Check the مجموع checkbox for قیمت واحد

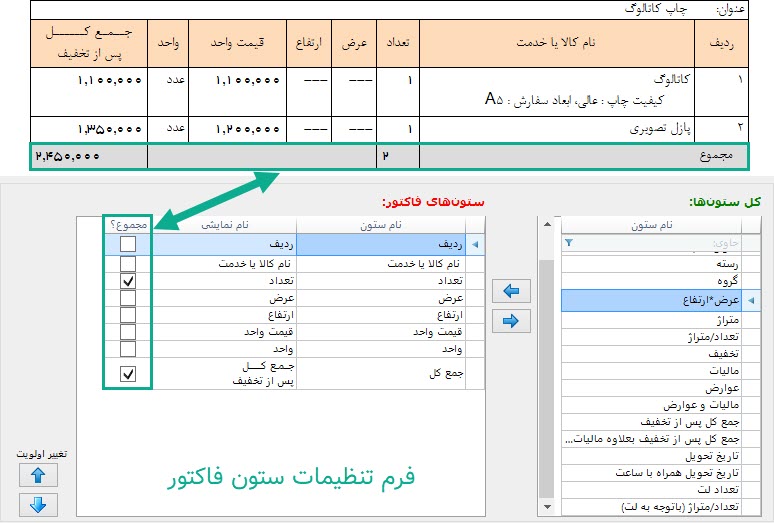point(128,332)
